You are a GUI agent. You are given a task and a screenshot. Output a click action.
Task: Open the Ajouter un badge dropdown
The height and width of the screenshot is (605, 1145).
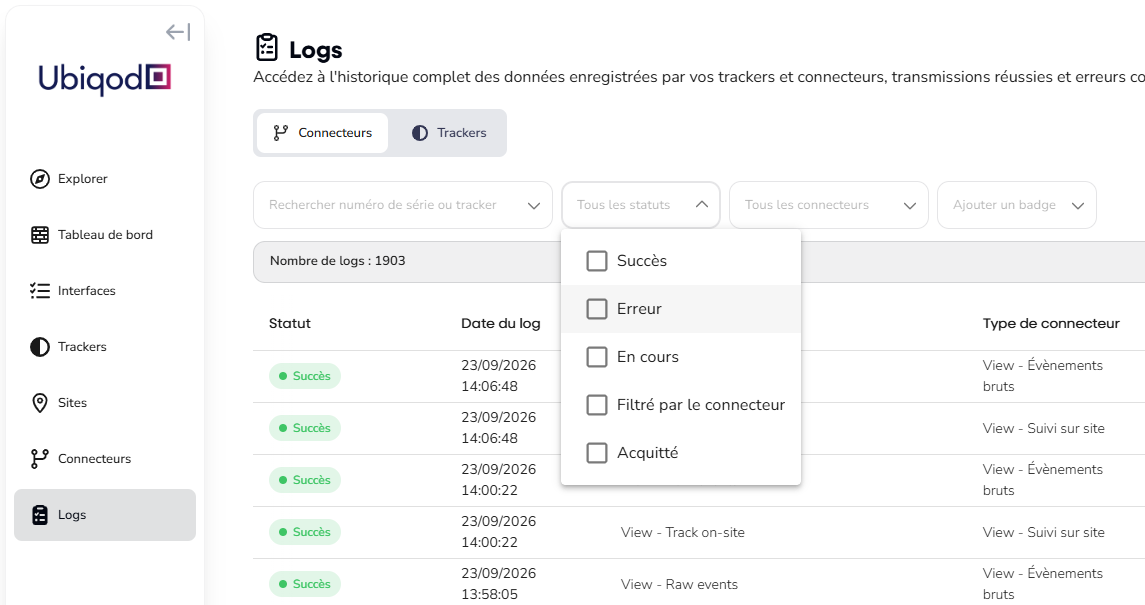1017,205
